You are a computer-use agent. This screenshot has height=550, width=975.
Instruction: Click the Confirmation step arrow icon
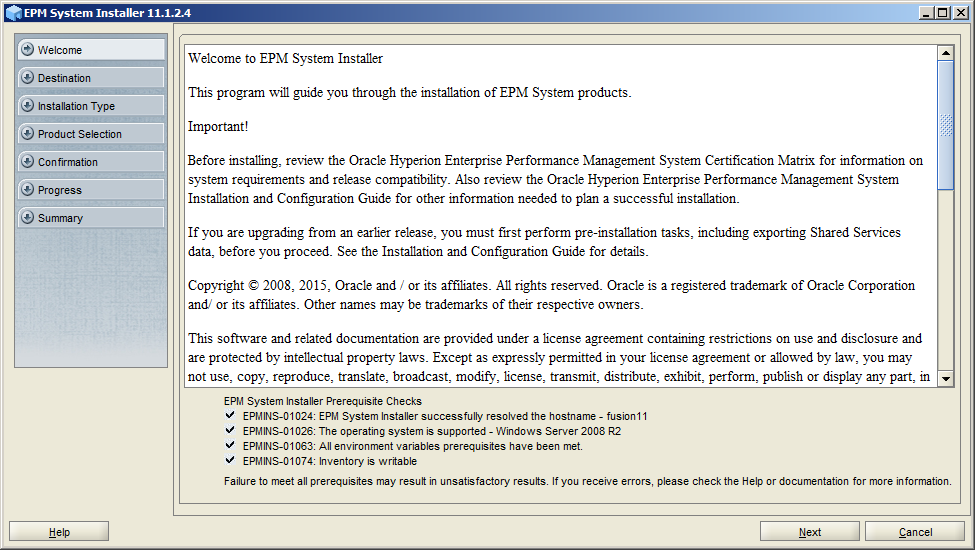coord(27,161)
